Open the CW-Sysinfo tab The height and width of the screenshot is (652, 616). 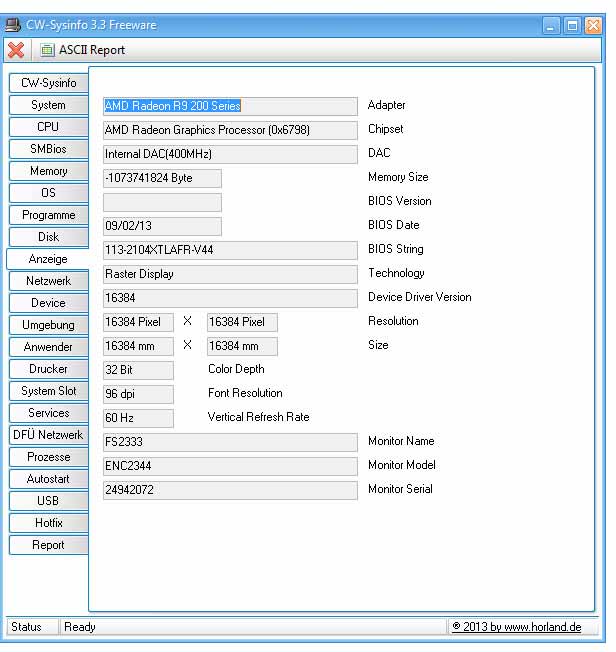49,83
